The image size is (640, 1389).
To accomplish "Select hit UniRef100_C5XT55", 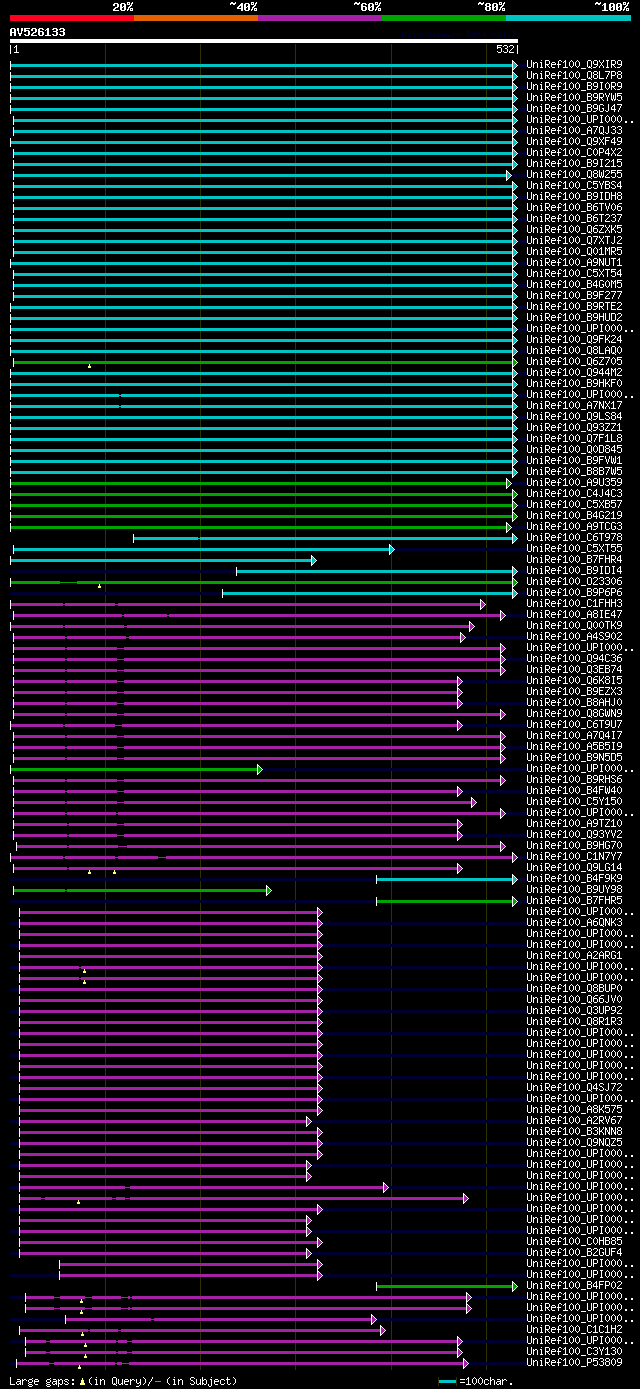I will tap(574, 548).
